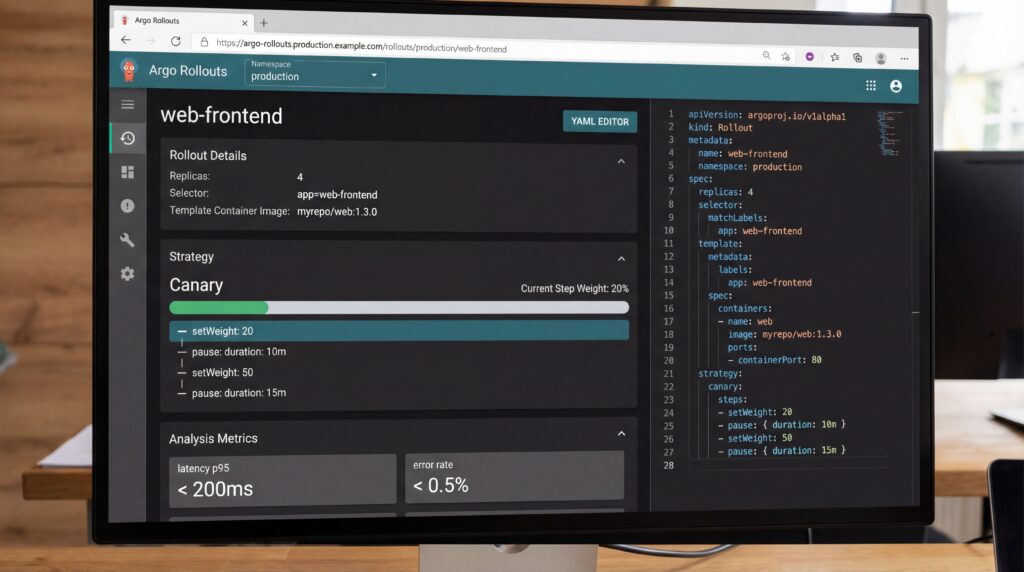This screenshot has height=572, width=1024.
Task: Click the zoom magnifier icon in address bar
Action: [767, 56]
